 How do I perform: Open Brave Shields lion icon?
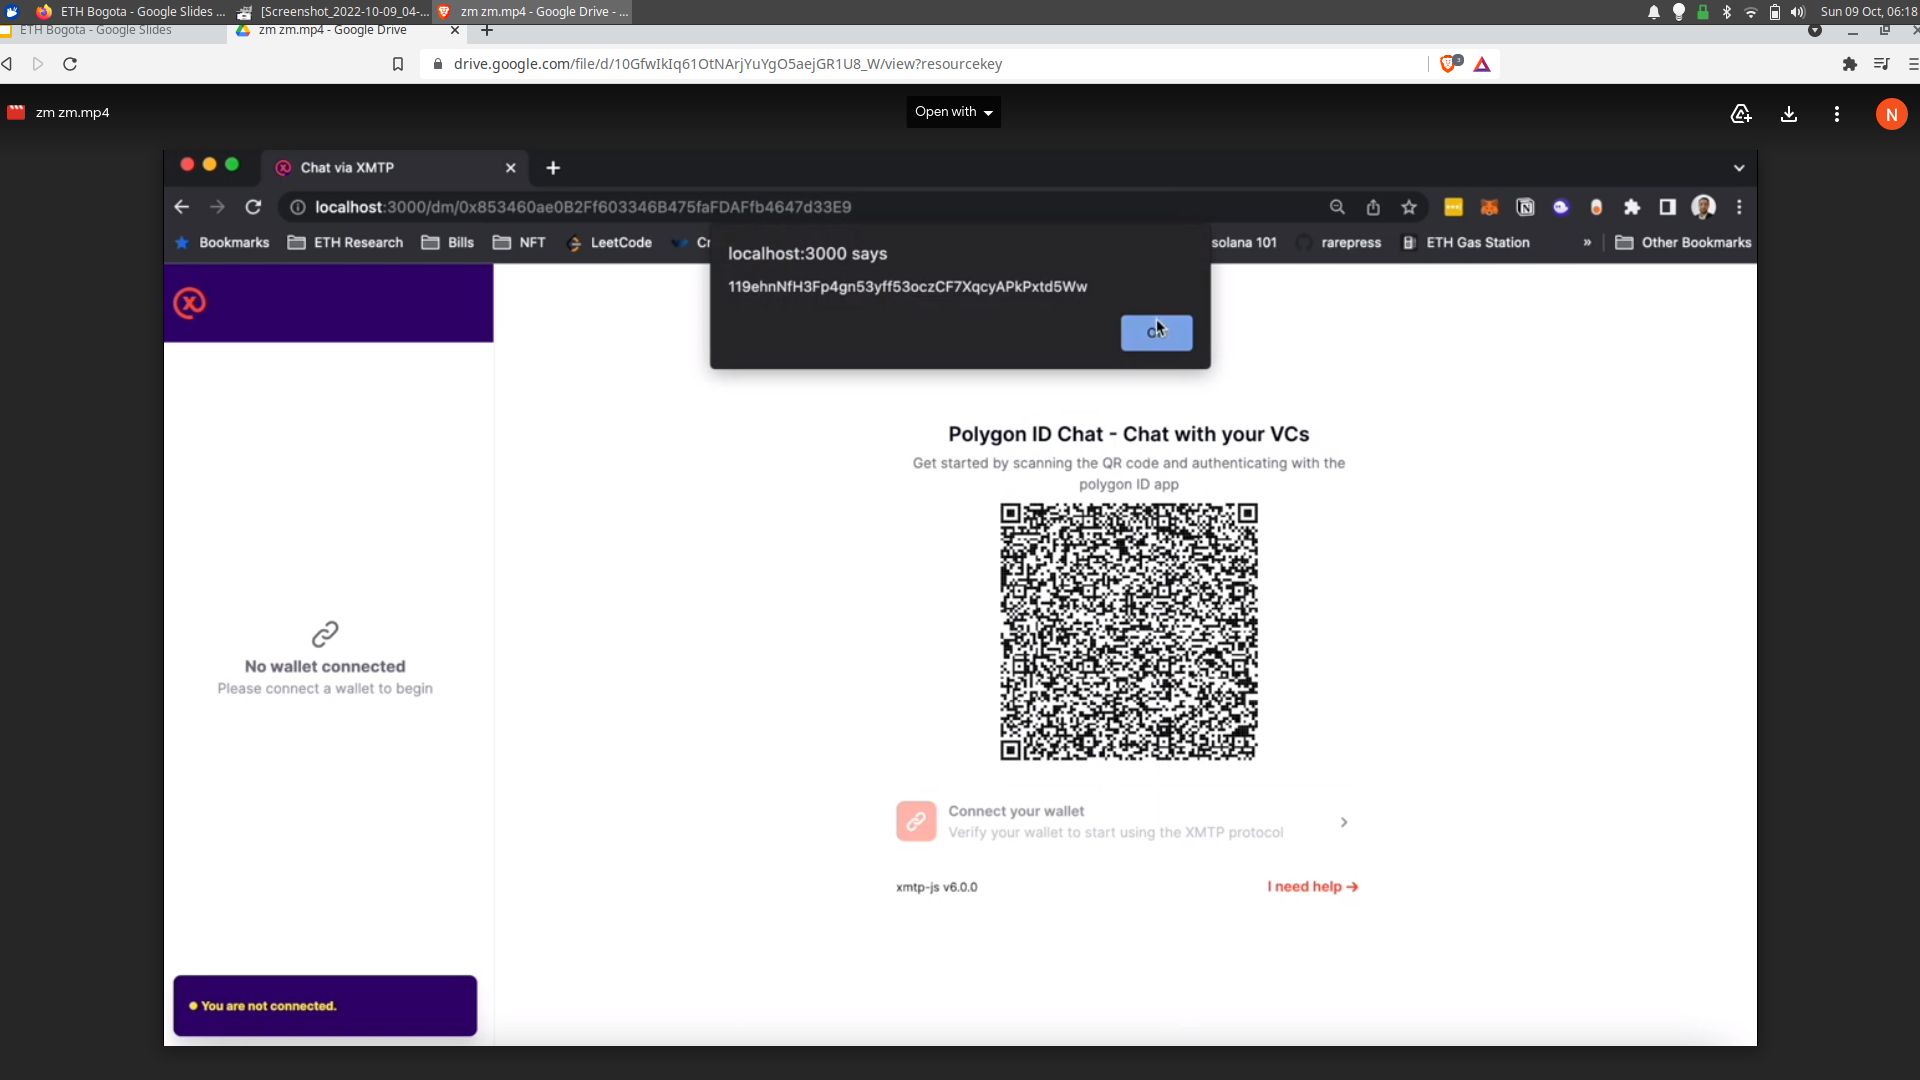point(1449,64)
